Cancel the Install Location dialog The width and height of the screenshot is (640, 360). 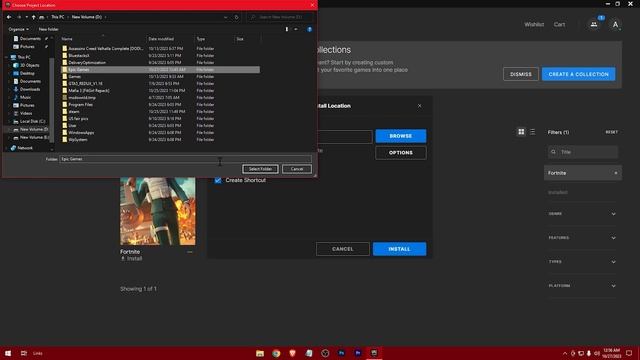click(x=342, y=249)
